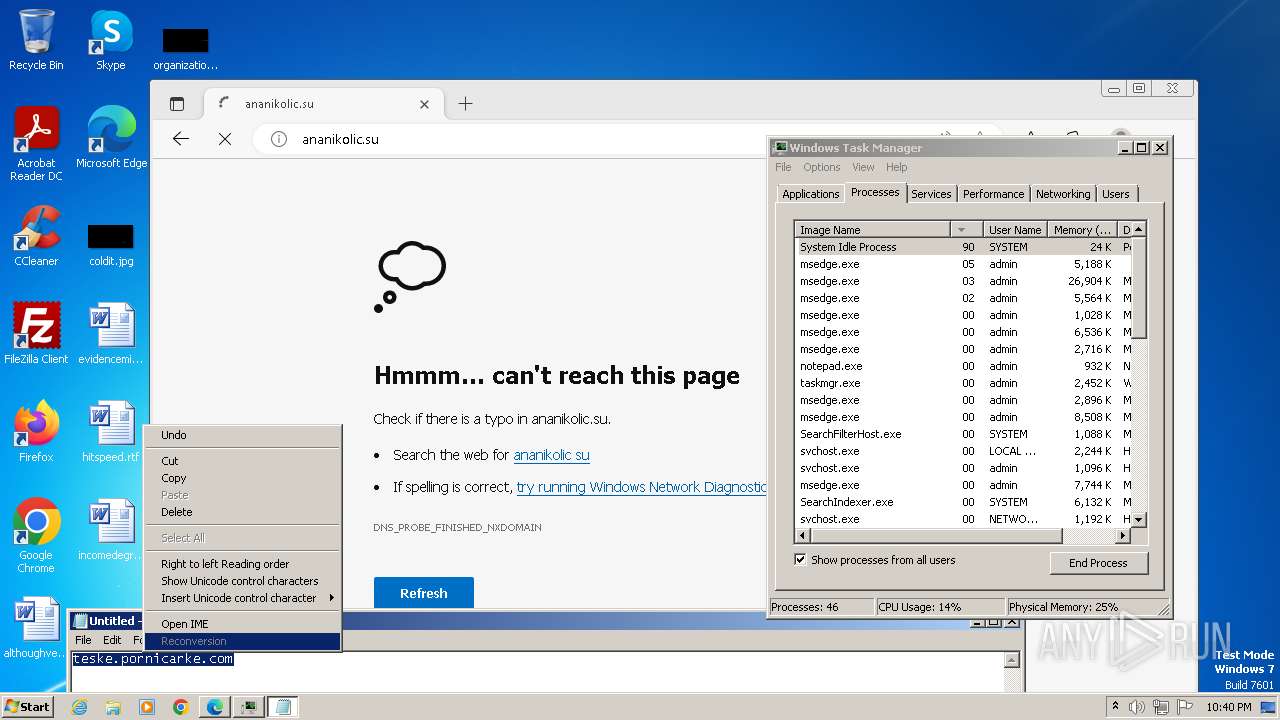1280x720 pixels.
Task: Switch to the Services tab
Action: (x=931, y=194)
